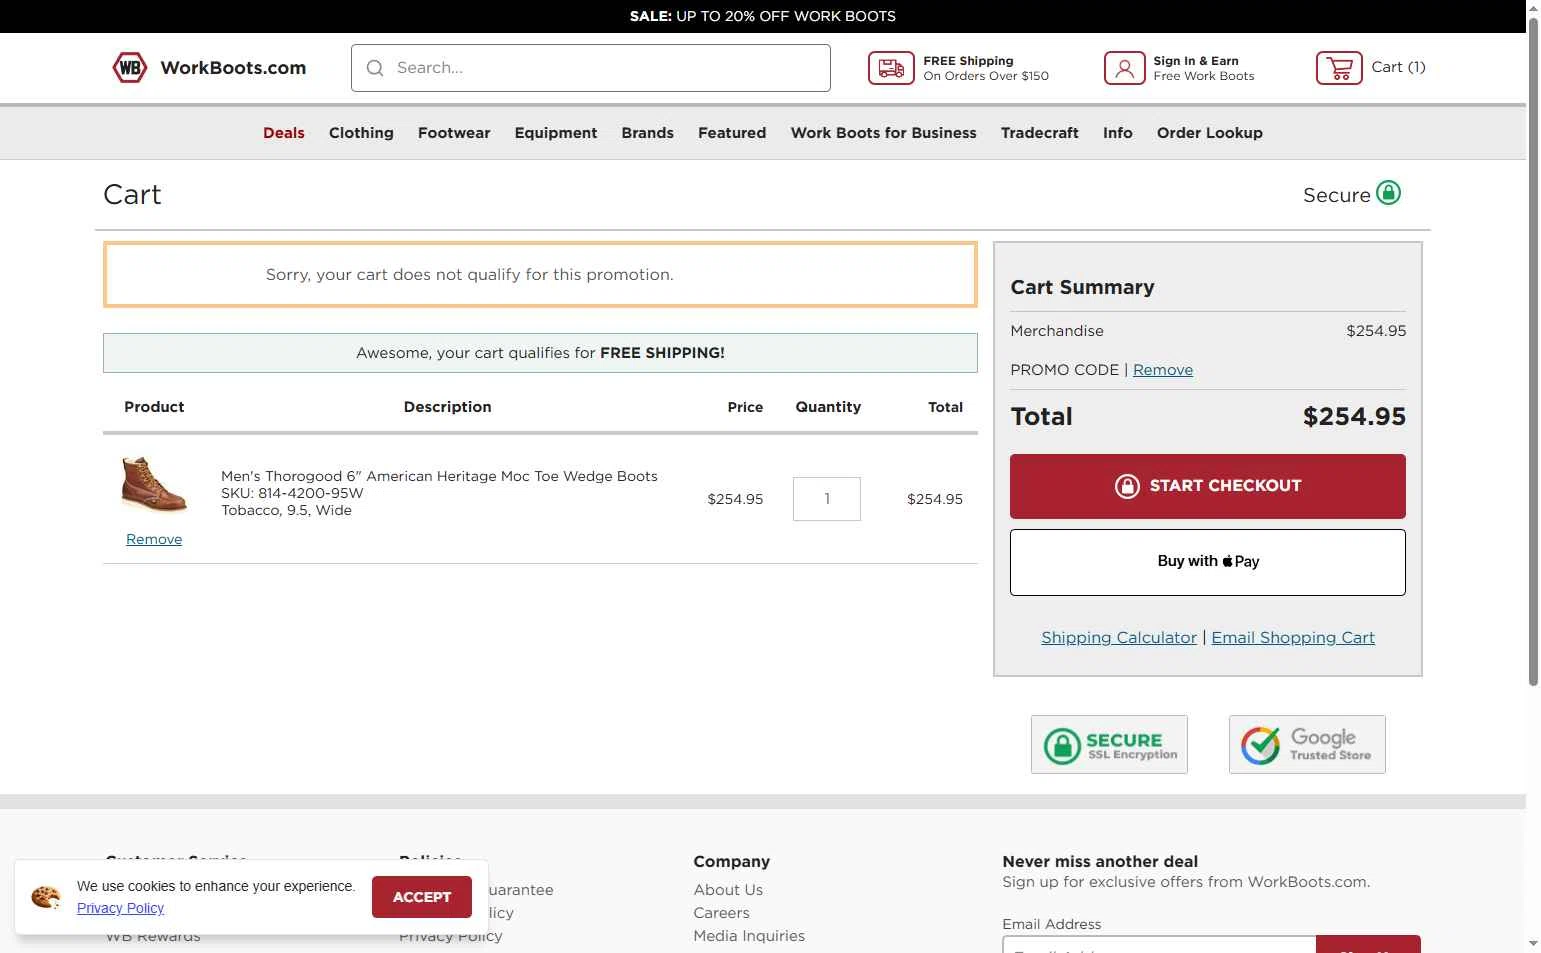Open Work Boots for Business menu
The image size is (1541, 953).
click(x=884, y=133)
